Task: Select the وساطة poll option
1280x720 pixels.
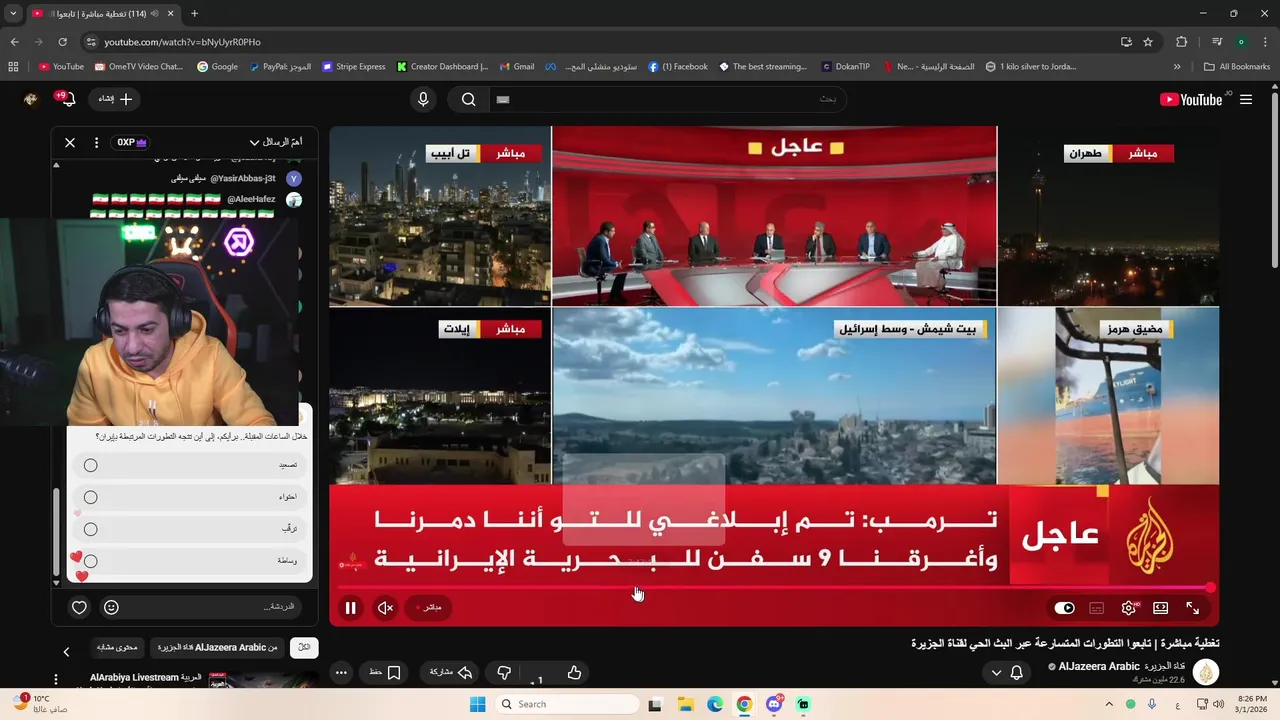Action: pos(190,561)
